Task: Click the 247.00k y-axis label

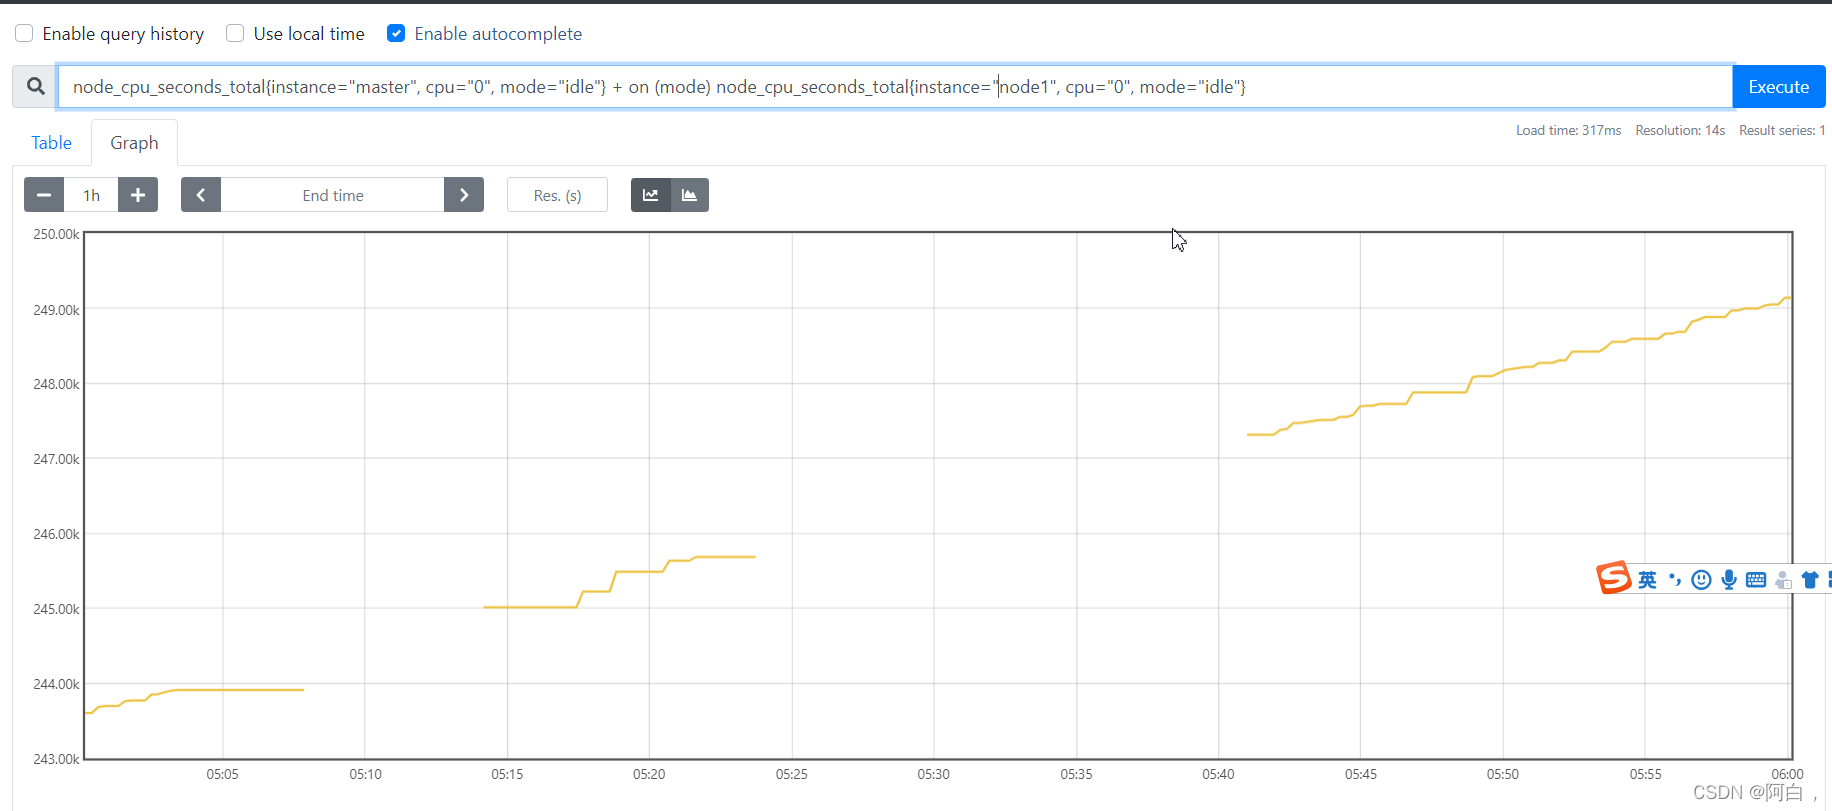Action: pyautogui.click(x=56, y=459)
